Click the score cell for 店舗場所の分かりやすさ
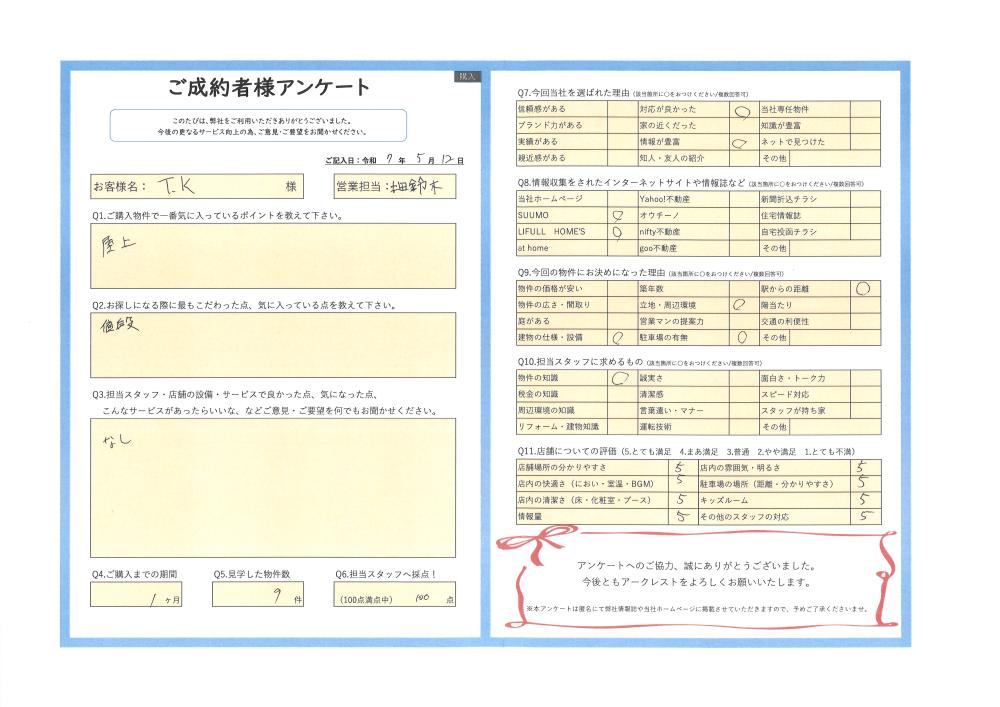1000x707 pixels. tap(682, 467)
